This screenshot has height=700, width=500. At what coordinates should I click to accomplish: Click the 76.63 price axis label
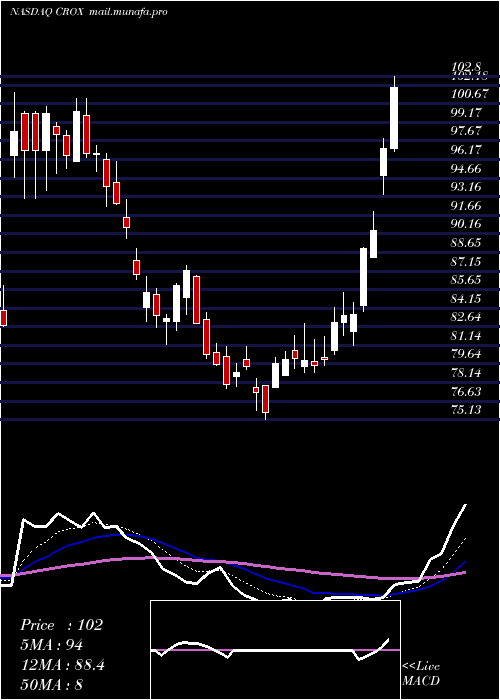pos(467,392)
